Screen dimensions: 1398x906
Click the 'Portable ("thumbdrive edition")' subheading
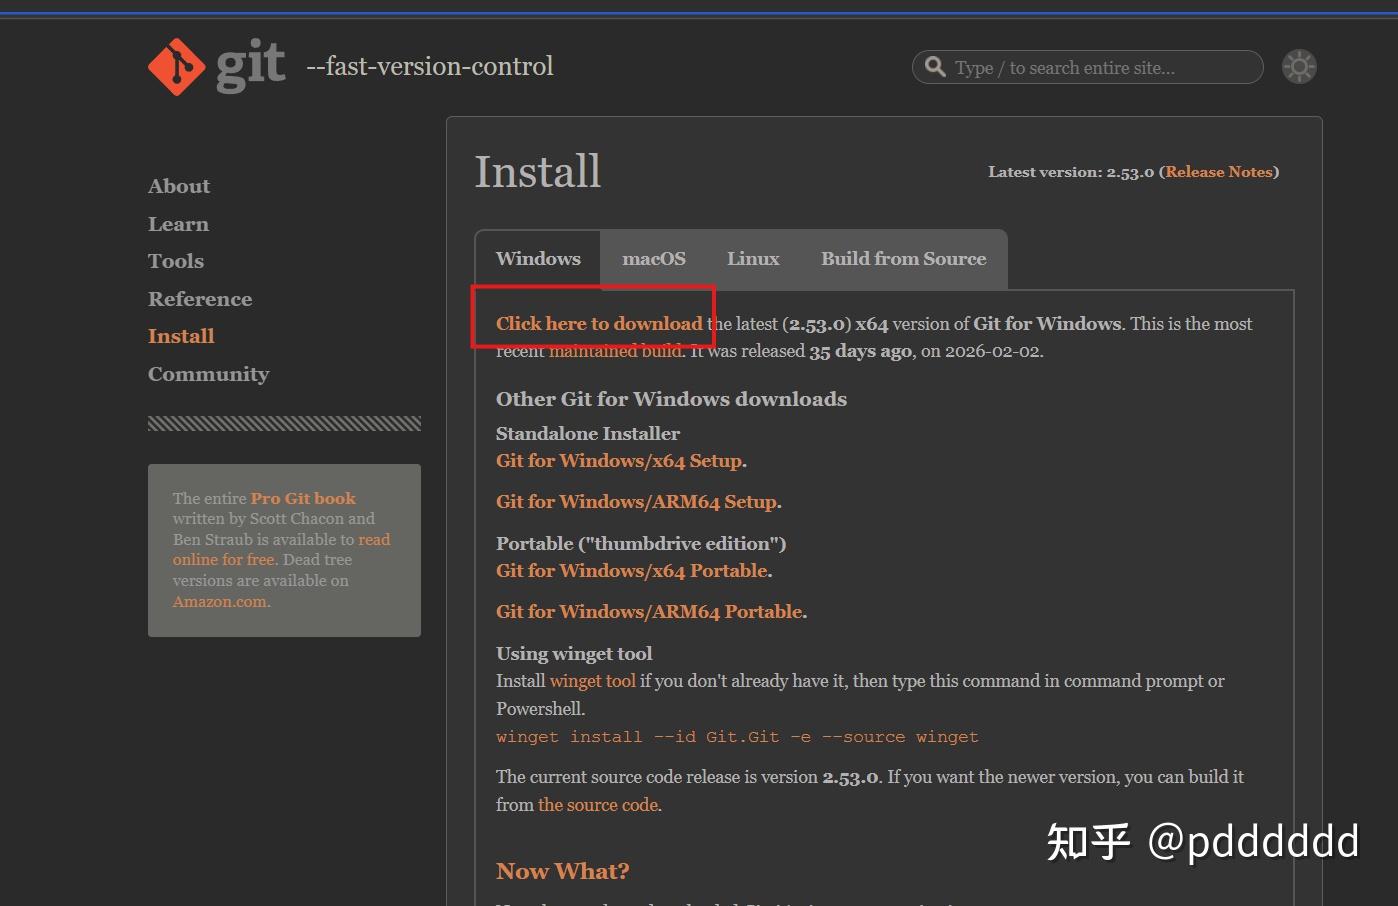(x=641, y=544)
